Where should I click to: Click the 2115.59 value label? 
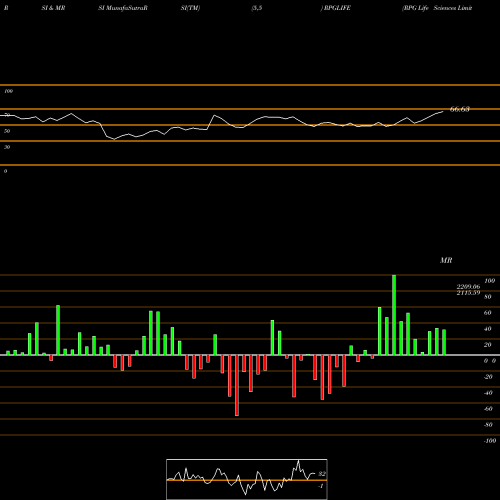[x=468, y=293]
